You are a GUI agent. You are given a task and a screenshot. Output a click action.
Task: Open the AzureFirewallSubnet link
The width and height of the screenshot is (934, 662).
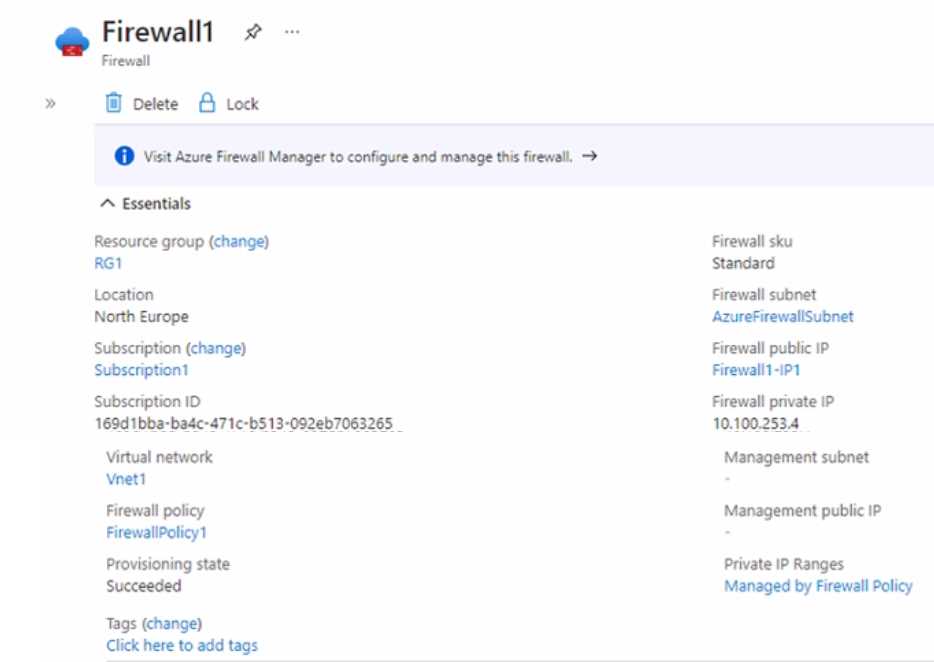tap(782, 316)
